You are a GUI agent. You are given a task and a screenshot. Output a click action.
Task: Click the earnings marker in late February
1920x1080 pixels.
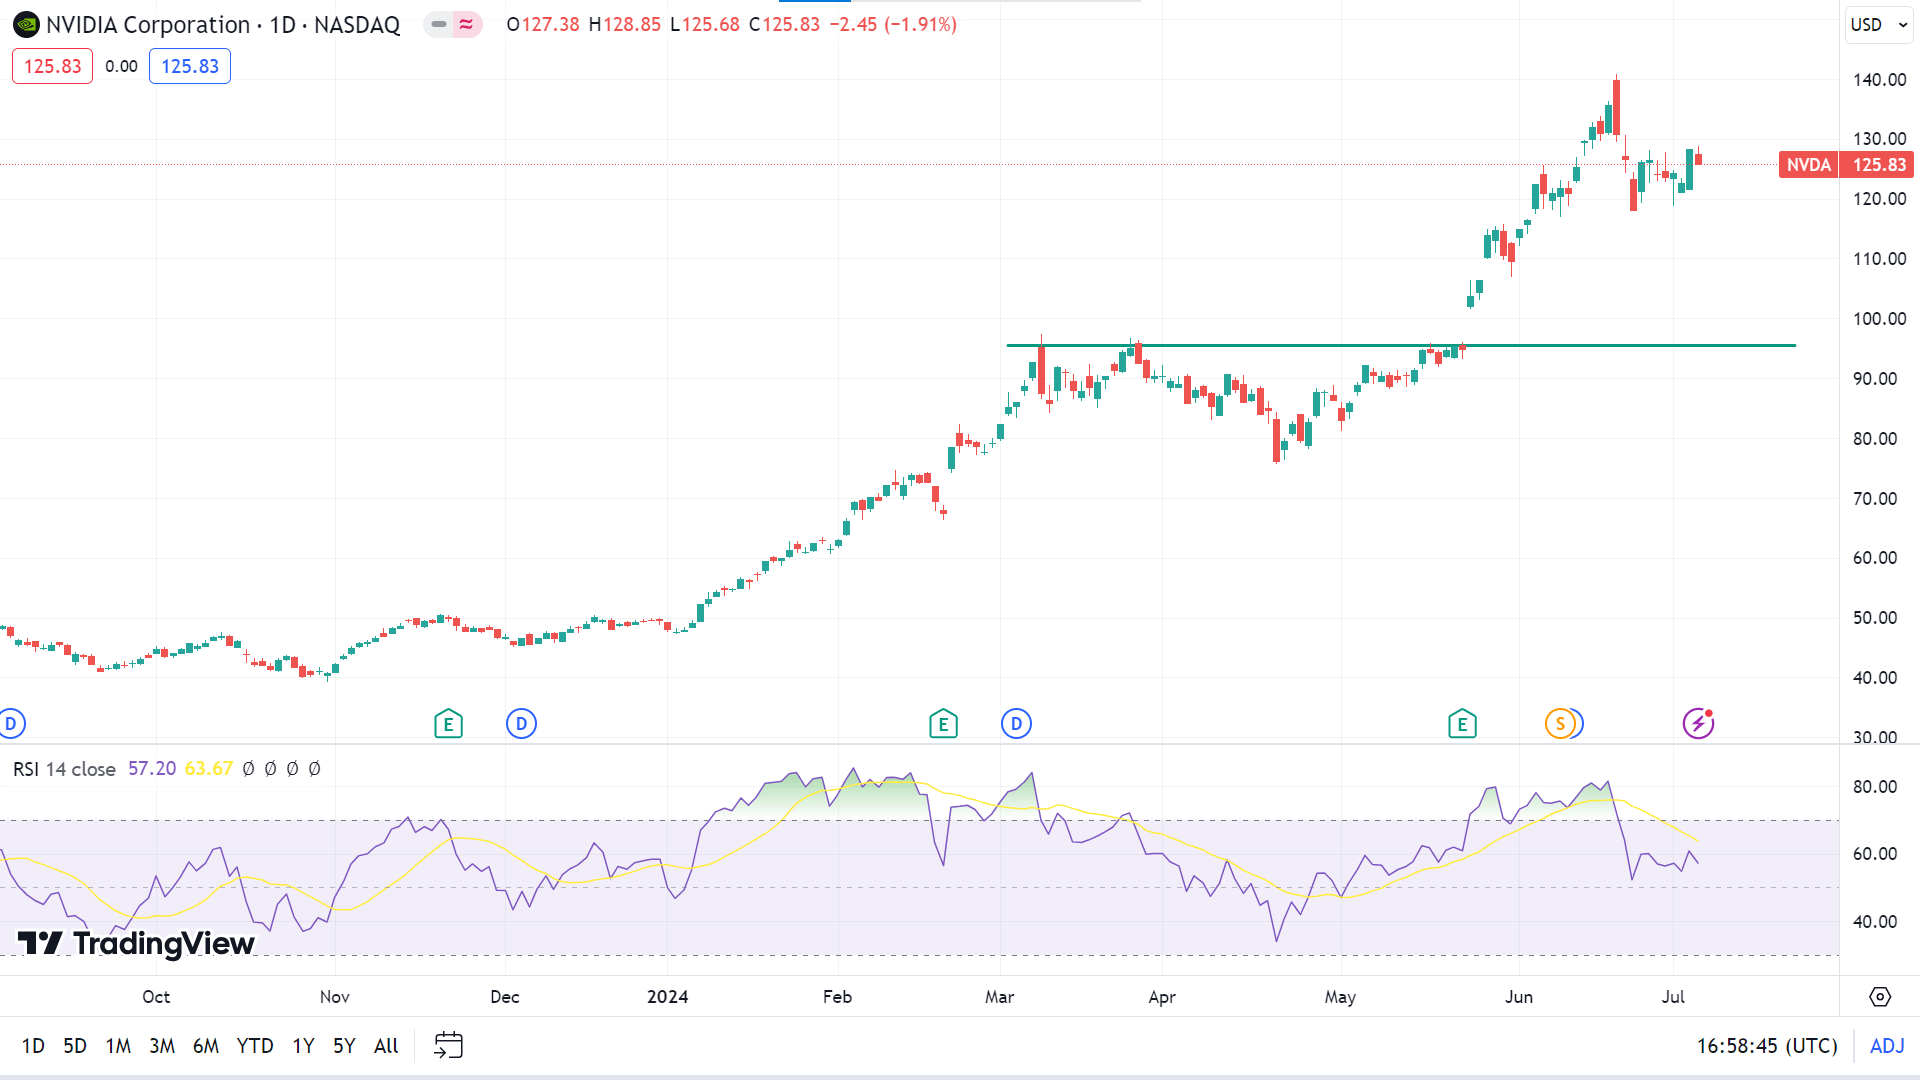[x=943, y=723]
